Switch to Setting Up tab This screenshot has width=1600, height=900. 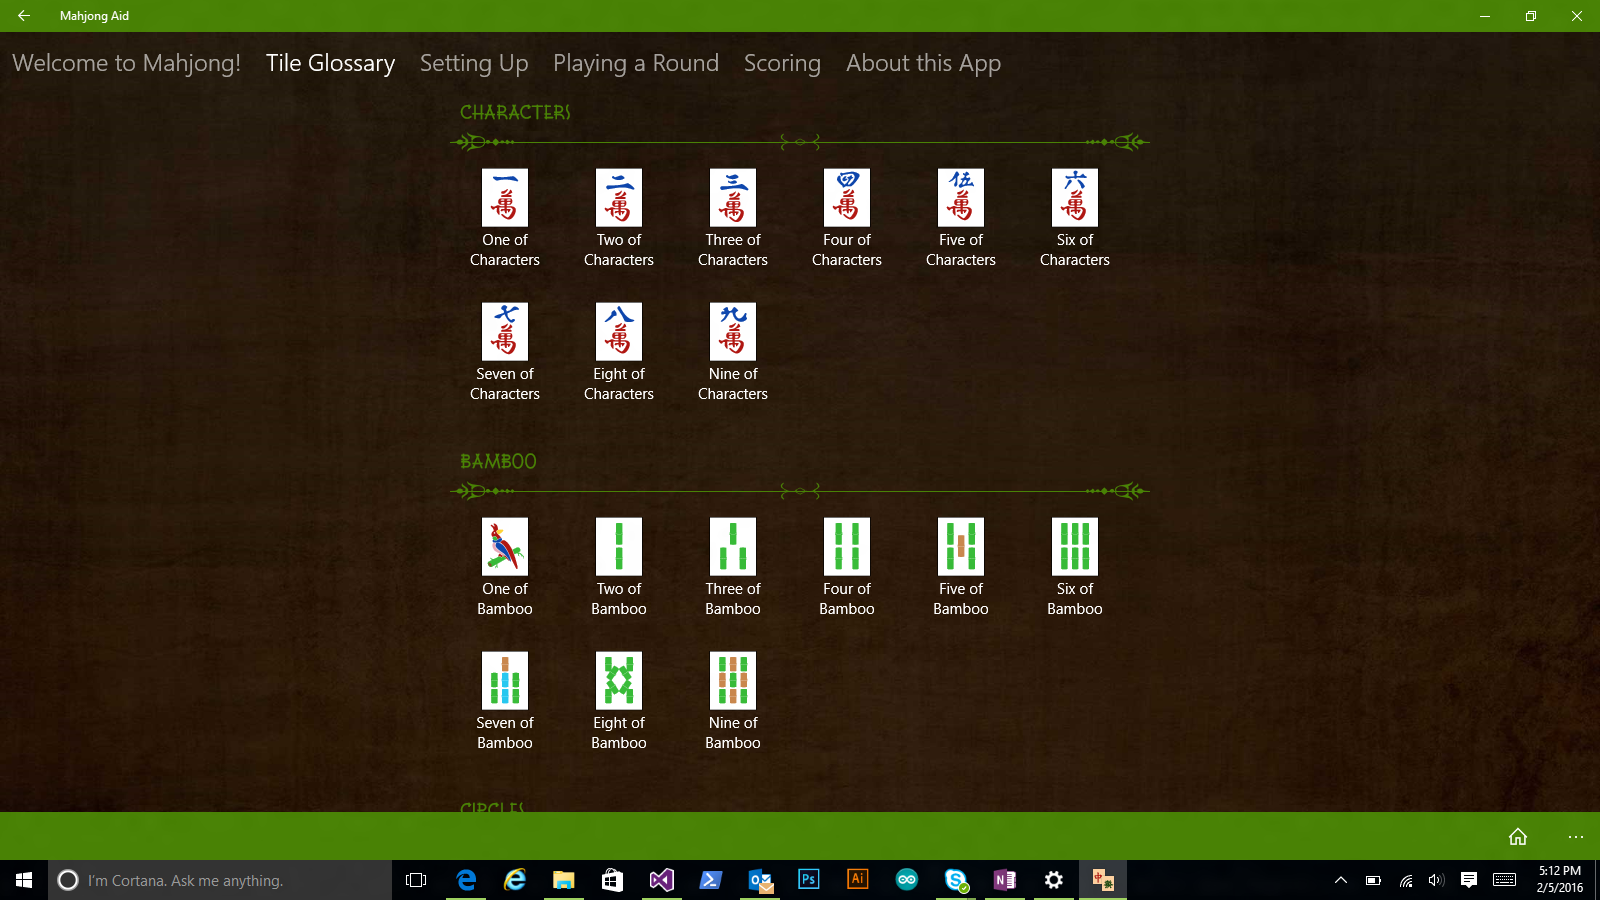click(474, 63)
